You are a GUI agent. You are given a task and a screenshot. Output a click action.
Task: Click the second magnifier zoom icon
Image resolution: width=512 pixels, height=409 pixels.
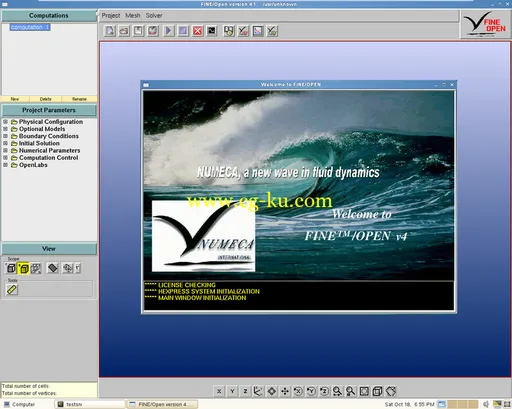coord(351,391)
